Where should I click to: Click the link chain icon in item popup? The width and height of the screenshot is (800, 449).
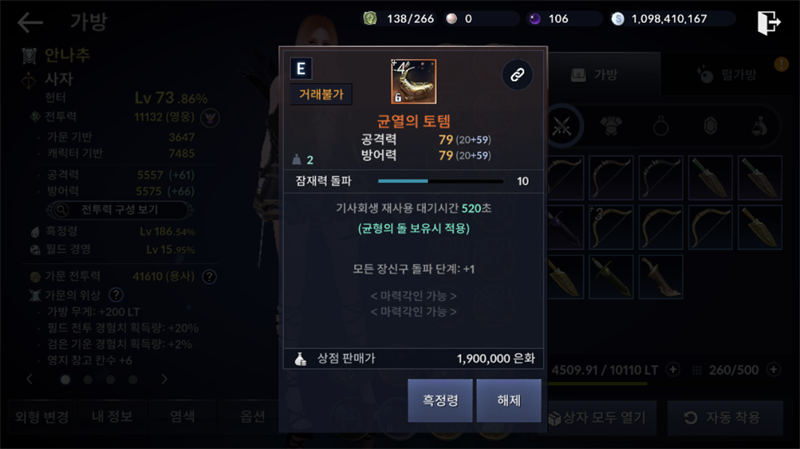pos(517,75)
